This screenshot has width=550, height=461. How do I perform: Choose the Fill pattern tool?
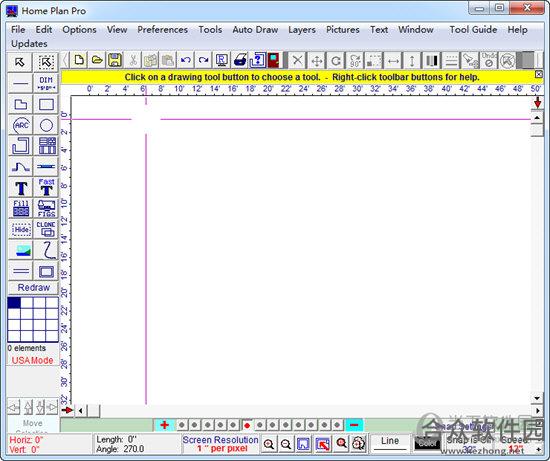click(20, 208)
